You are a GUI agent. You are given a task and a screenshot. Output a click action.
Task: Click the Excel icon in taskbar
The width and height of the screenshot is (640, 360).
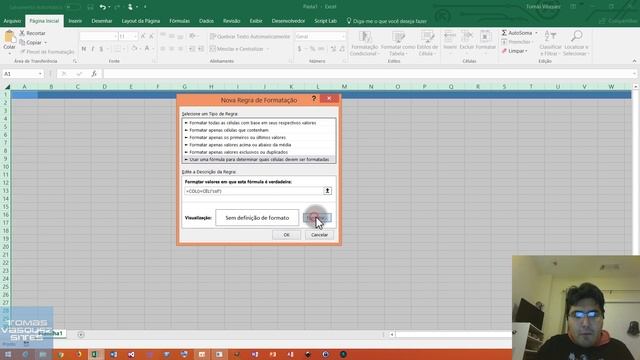(x=94, y=354)
